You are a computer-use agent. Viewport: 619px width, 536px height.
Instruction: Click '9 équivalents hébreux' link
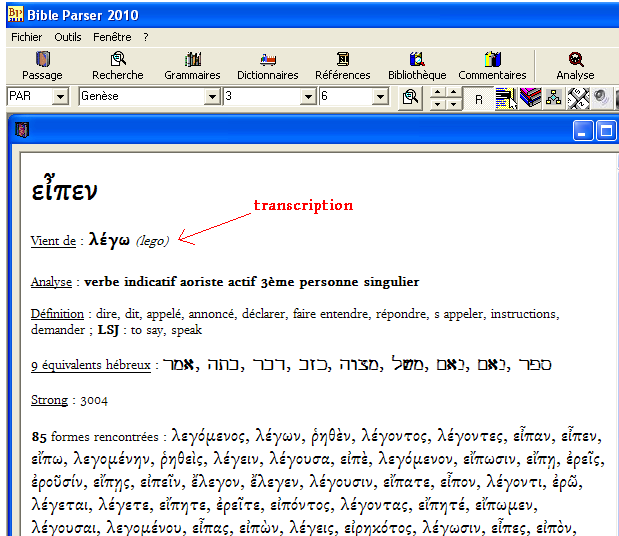tap(91, 365)
